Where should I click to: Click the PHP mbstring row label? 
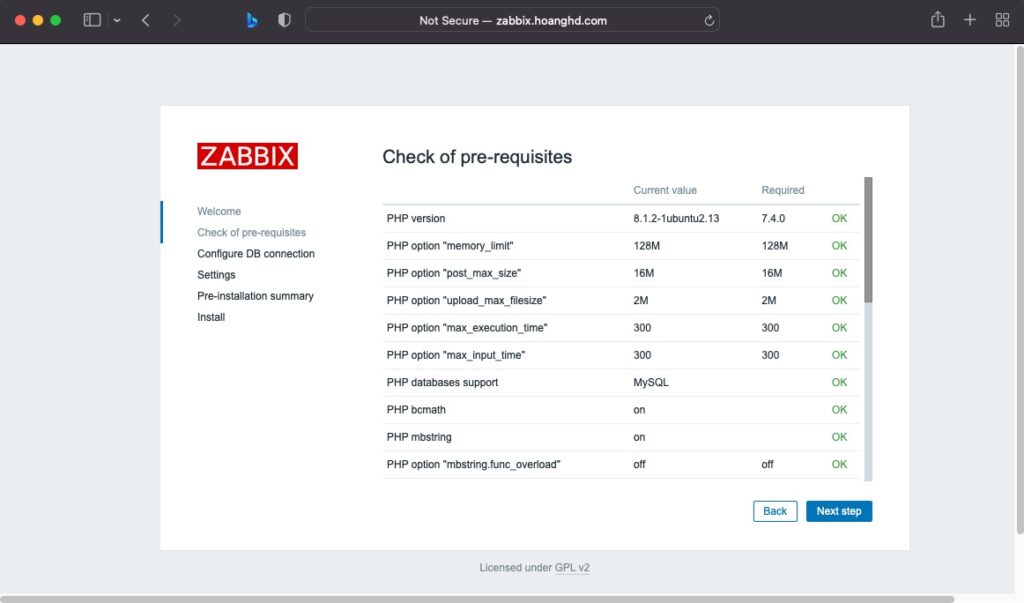click(419, 437)
